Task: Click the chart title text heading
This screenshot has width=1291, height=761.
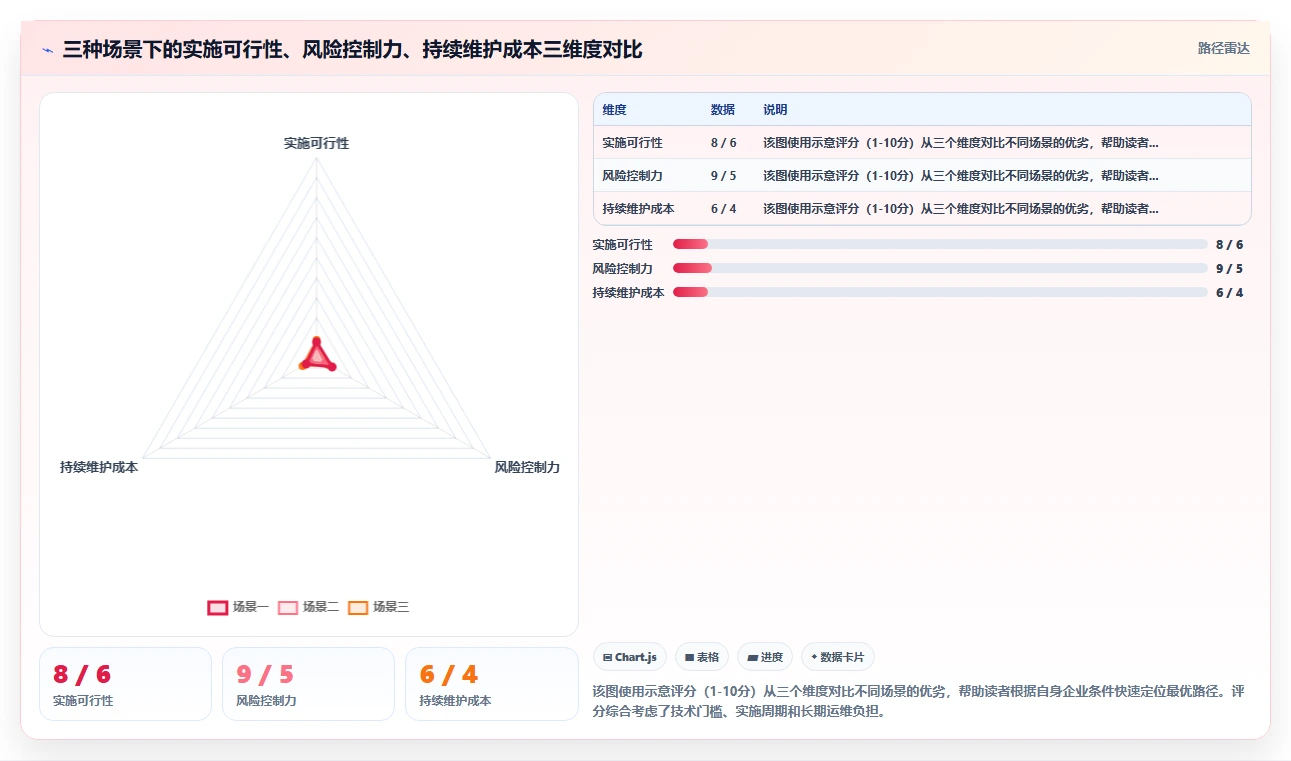Action: point(352,49)
